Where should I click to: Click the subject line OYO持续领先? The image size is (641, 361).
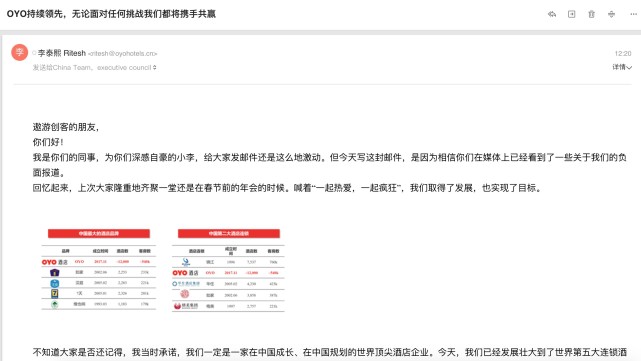coord(111,14)
